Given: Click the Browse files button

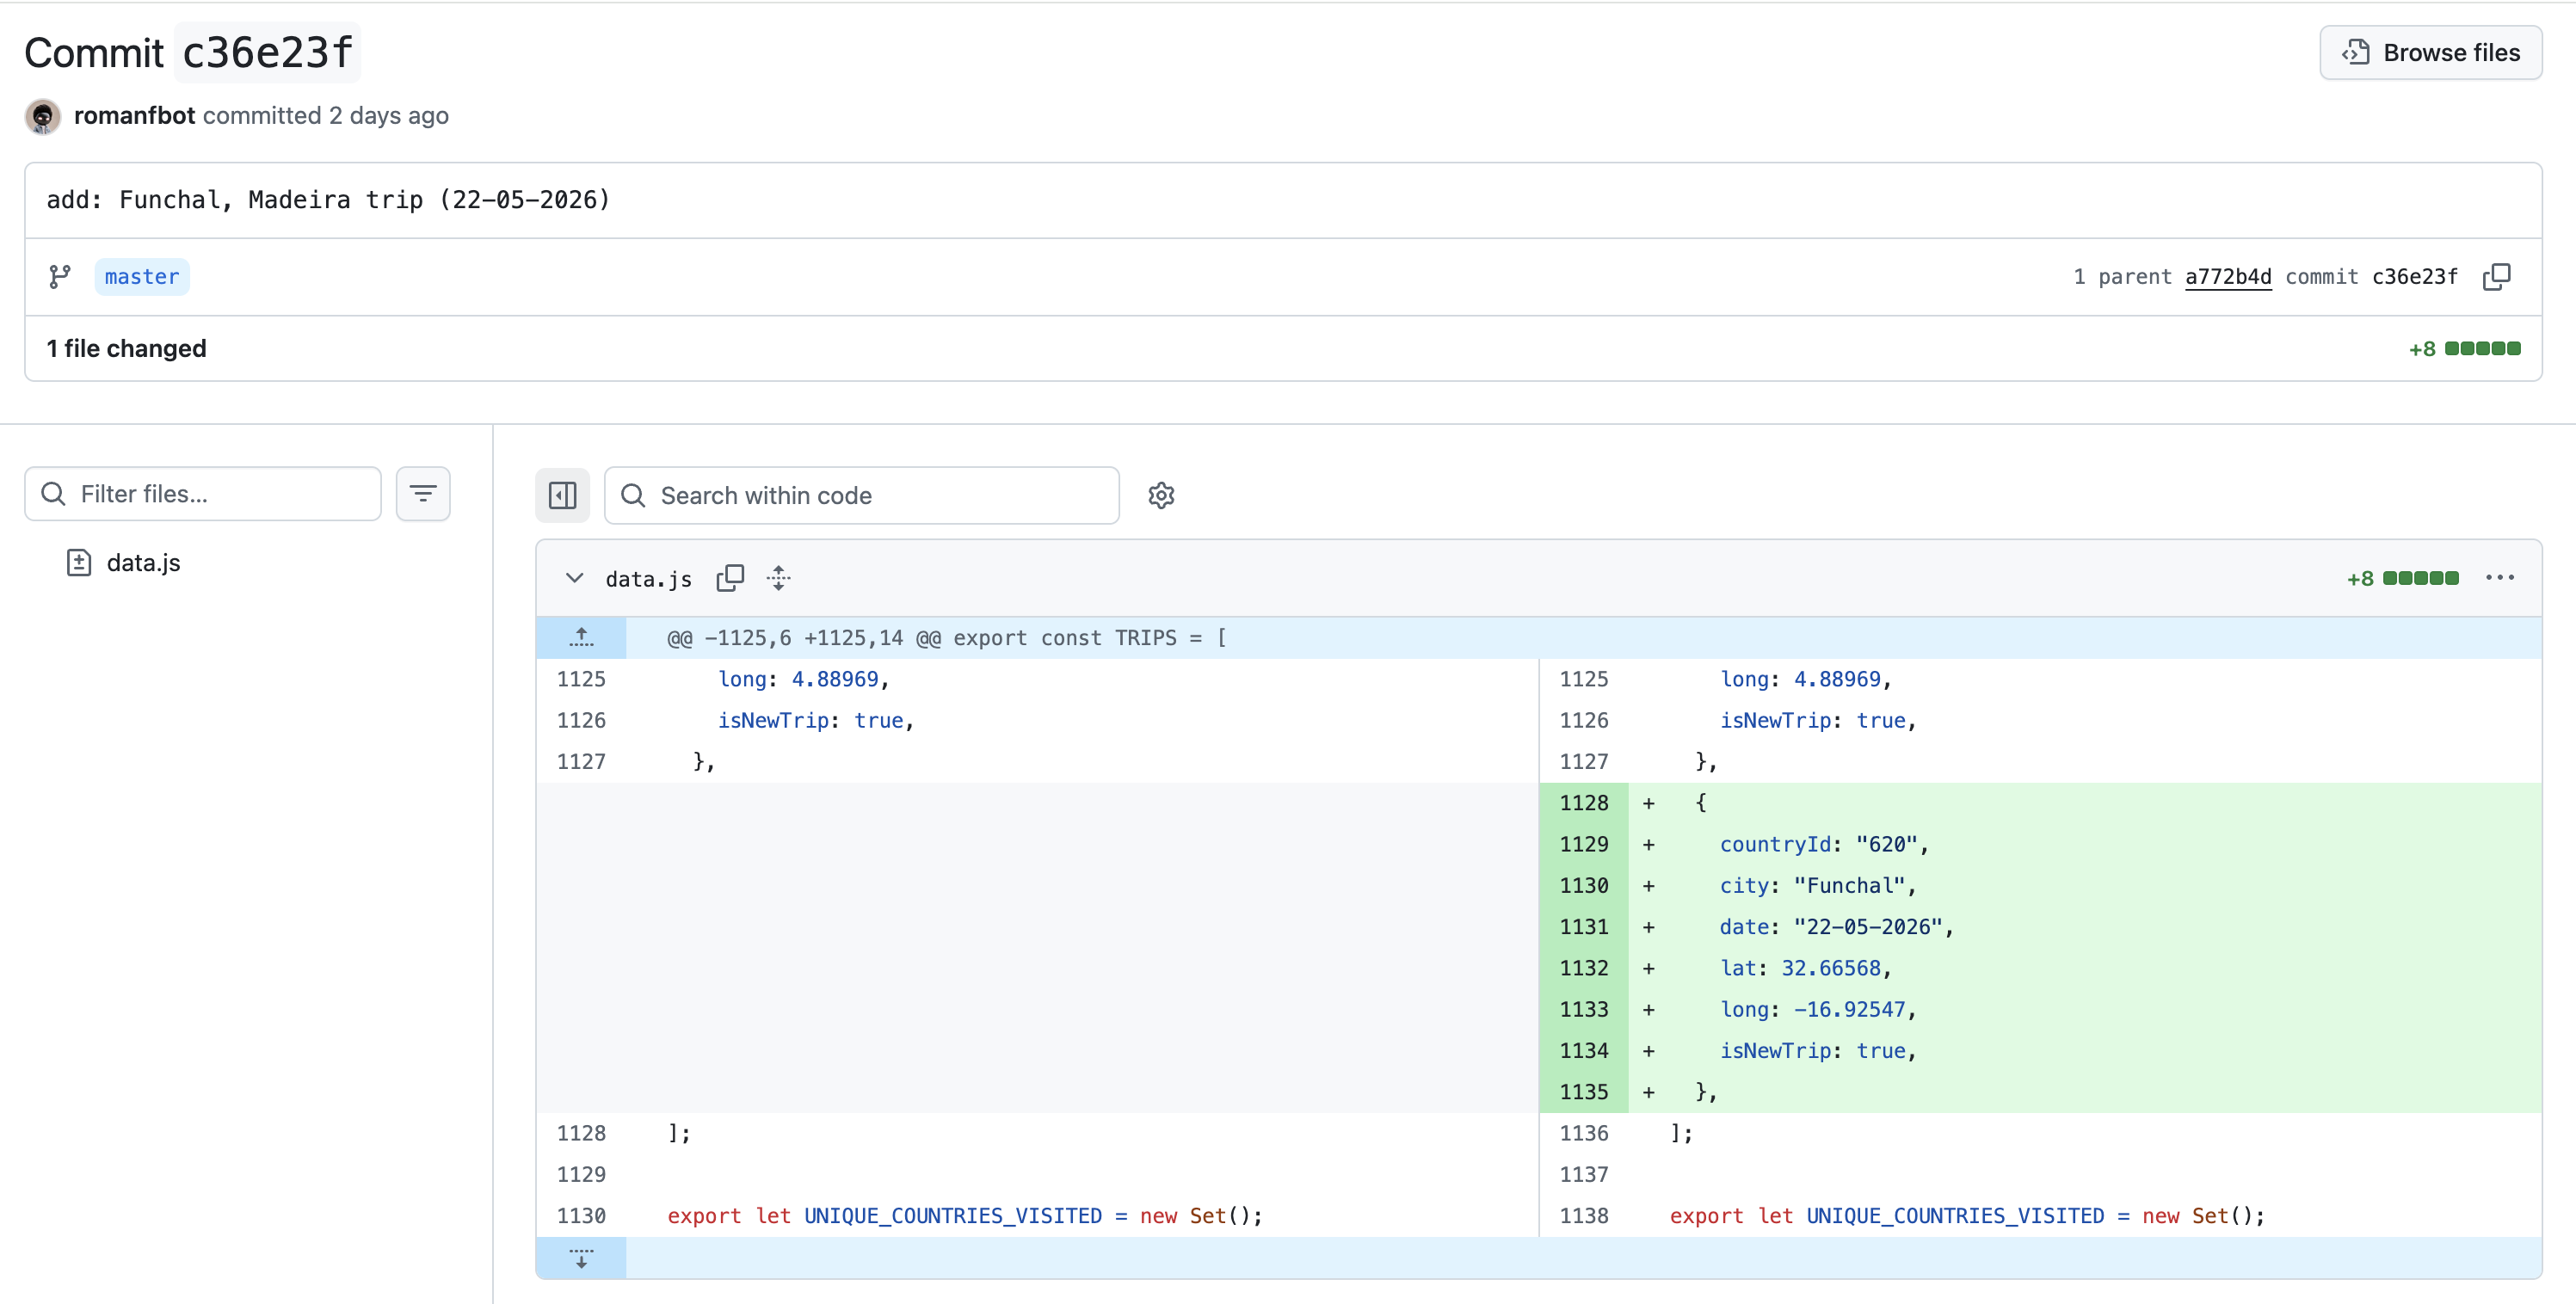Looking at the screenshot, I should pyautogui.click(x=2430, y=53).
